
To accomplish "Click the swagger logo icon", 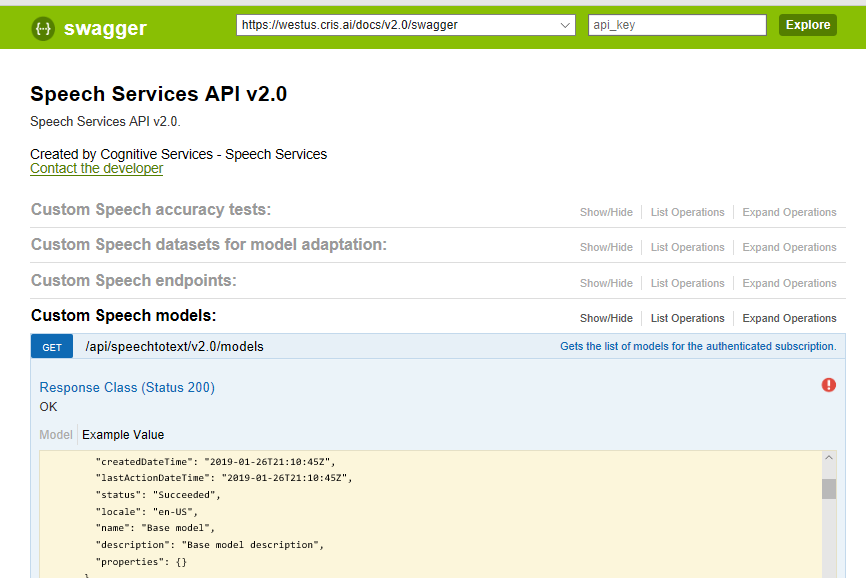I will tap(43, 28).
